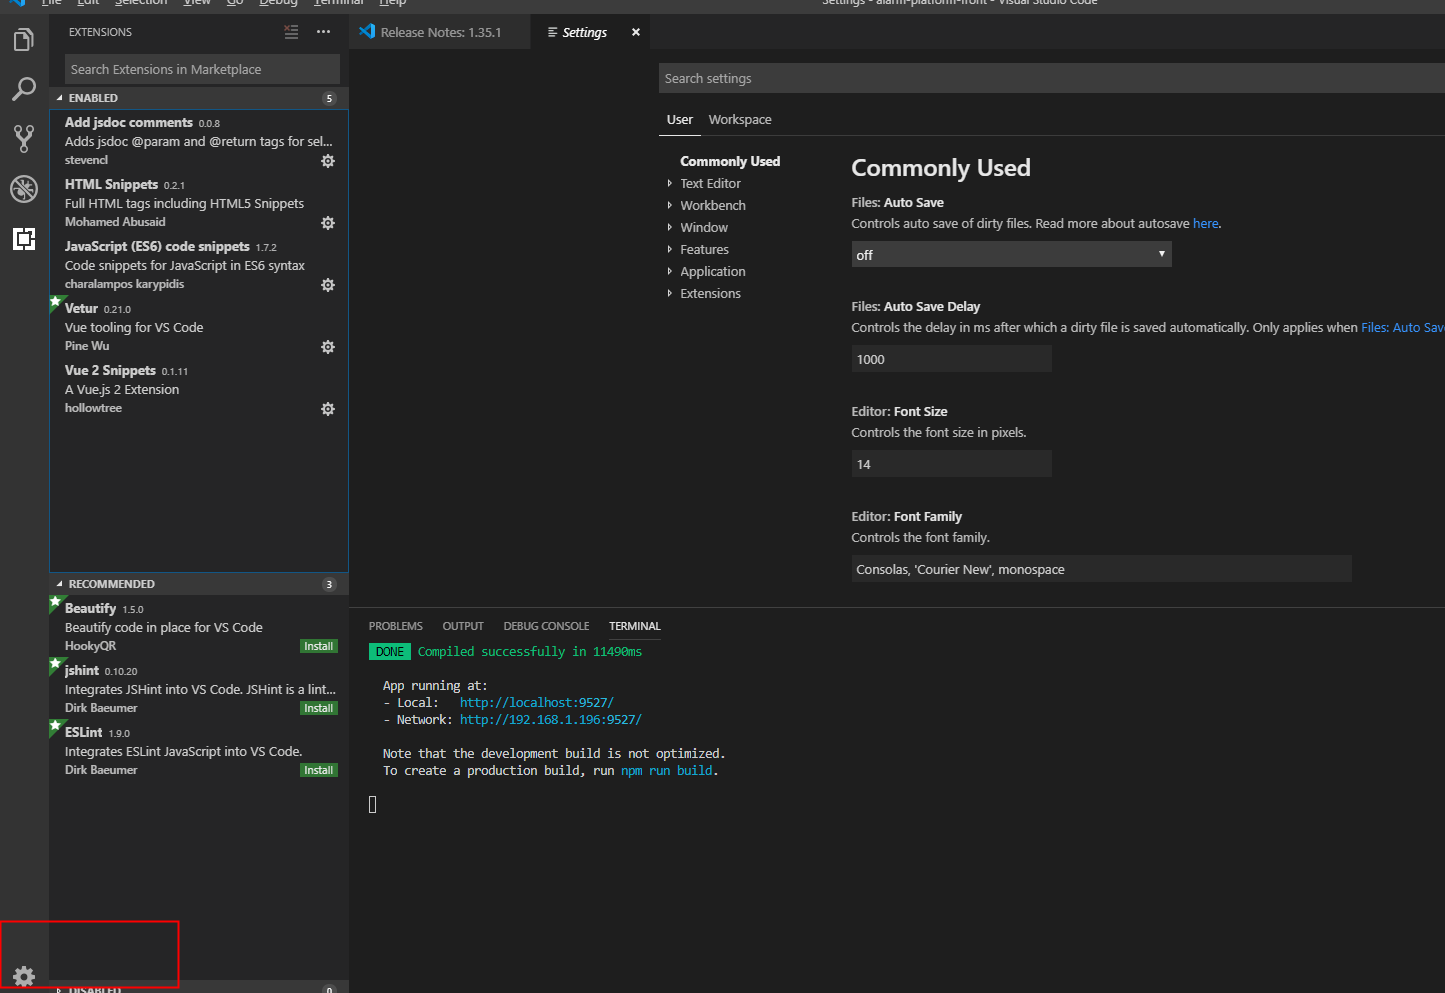Viewport: 1445px width, 993px height.
Task: Open the Terminal menu
Action: (x=339, y=3)
